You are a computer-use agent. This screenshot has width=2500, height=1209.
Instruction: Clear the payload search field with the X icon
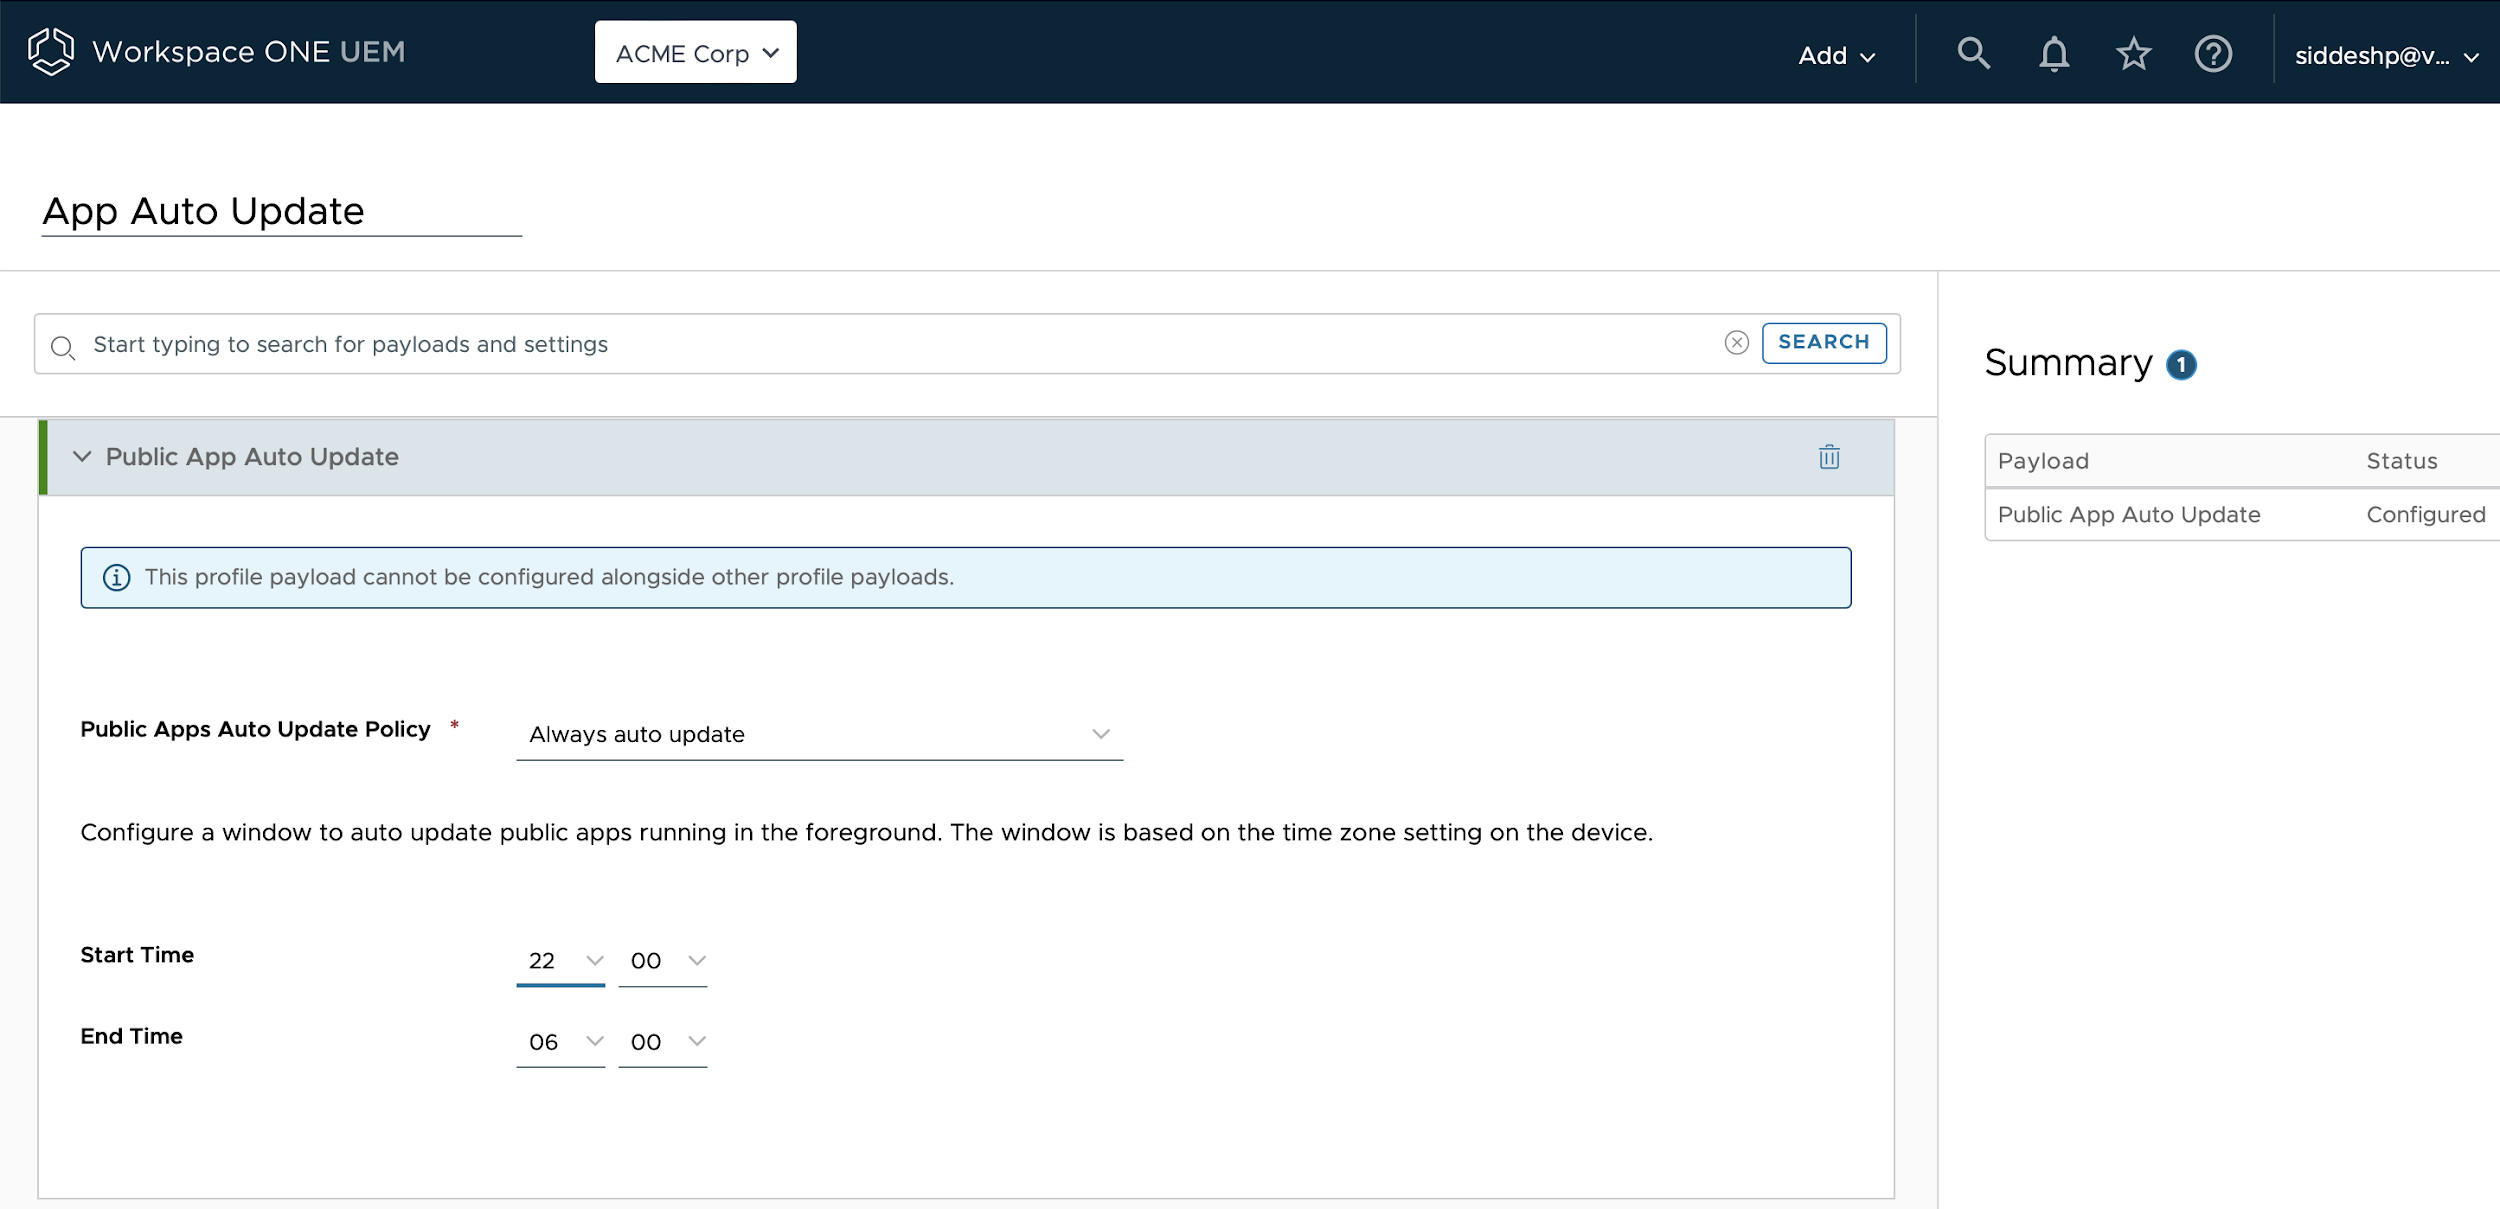click(x=1737, y=342)
